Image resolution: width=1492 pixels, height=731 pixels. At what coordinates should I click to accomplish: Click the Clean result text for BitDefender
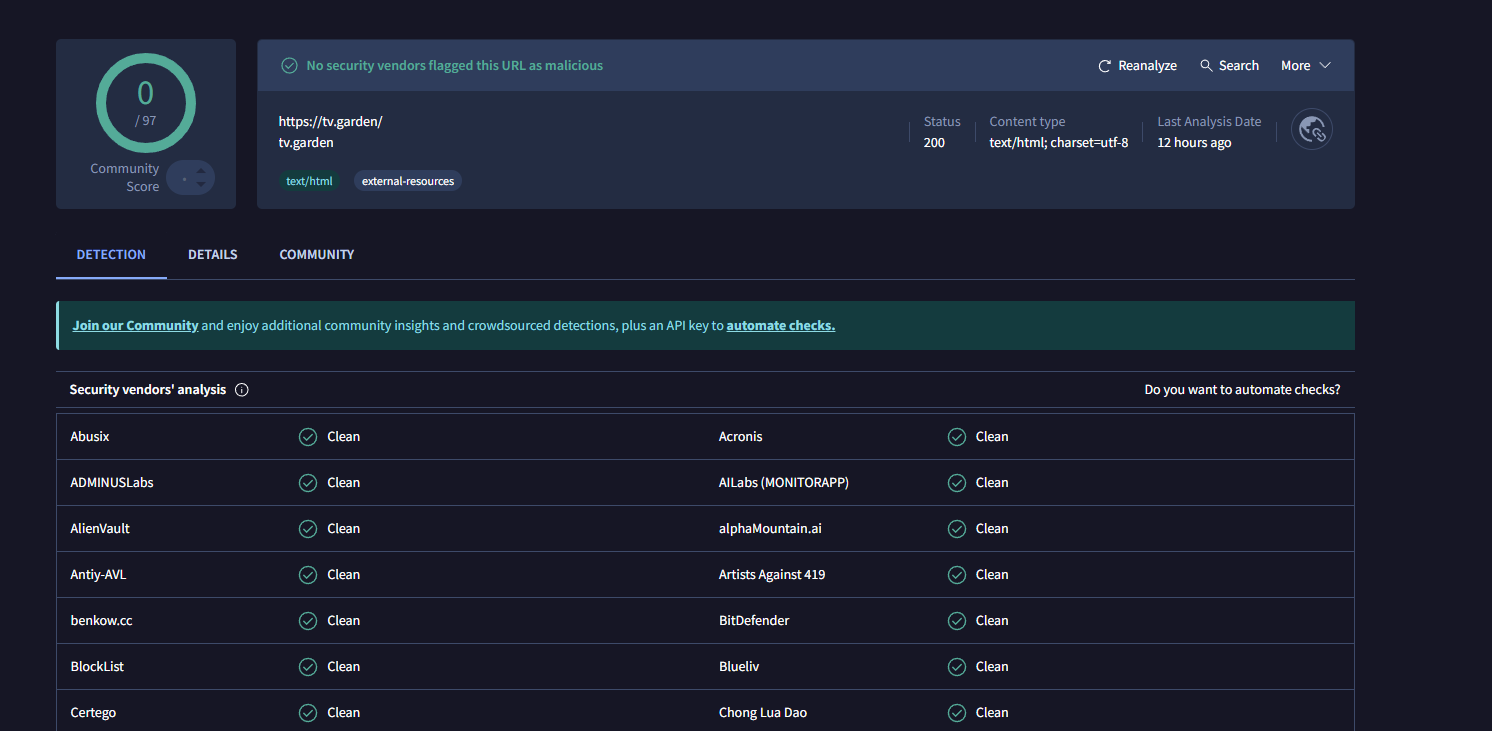(x=992, y=621)
